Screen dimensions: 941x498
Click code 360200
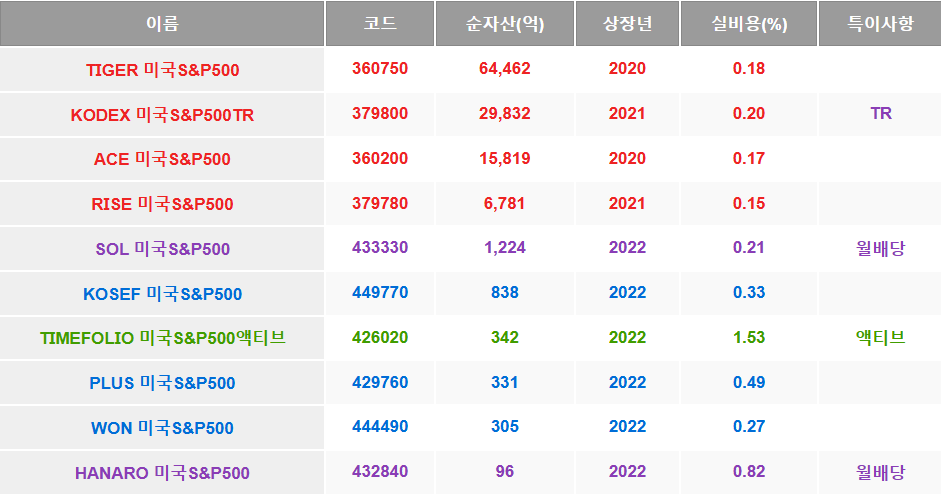click(x=380, y=158)
